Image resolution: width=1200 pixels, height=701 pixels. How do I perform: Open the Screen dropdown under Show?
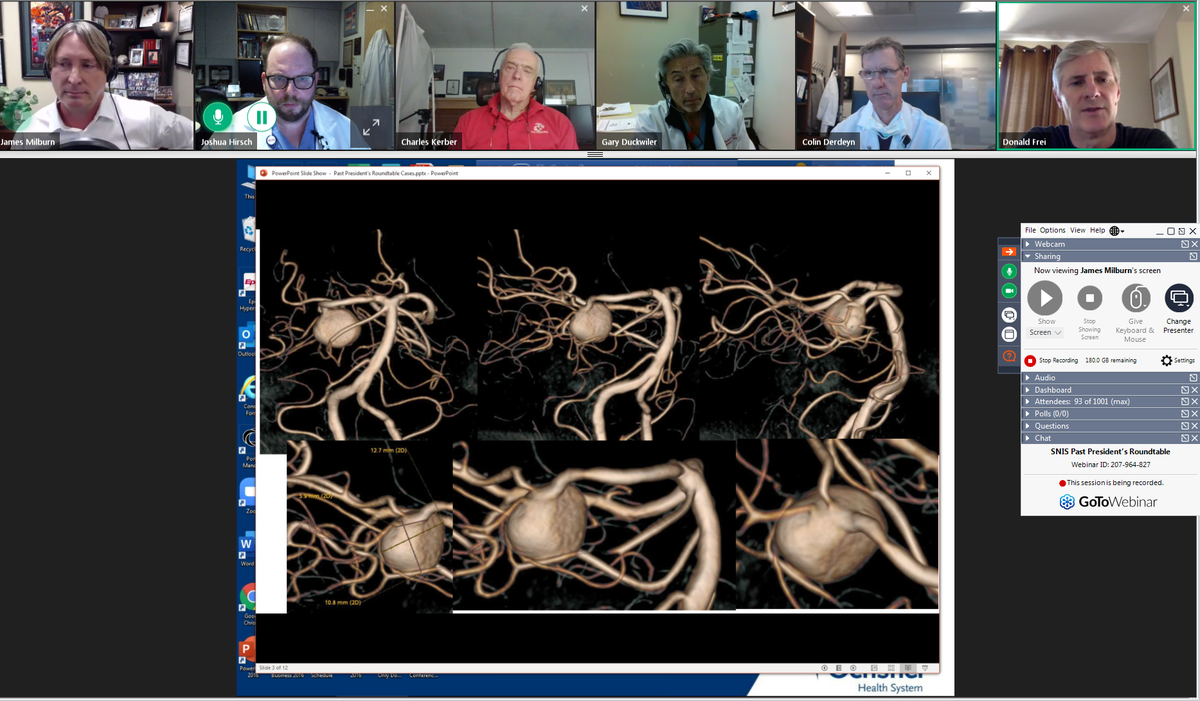pos(1045,332)
